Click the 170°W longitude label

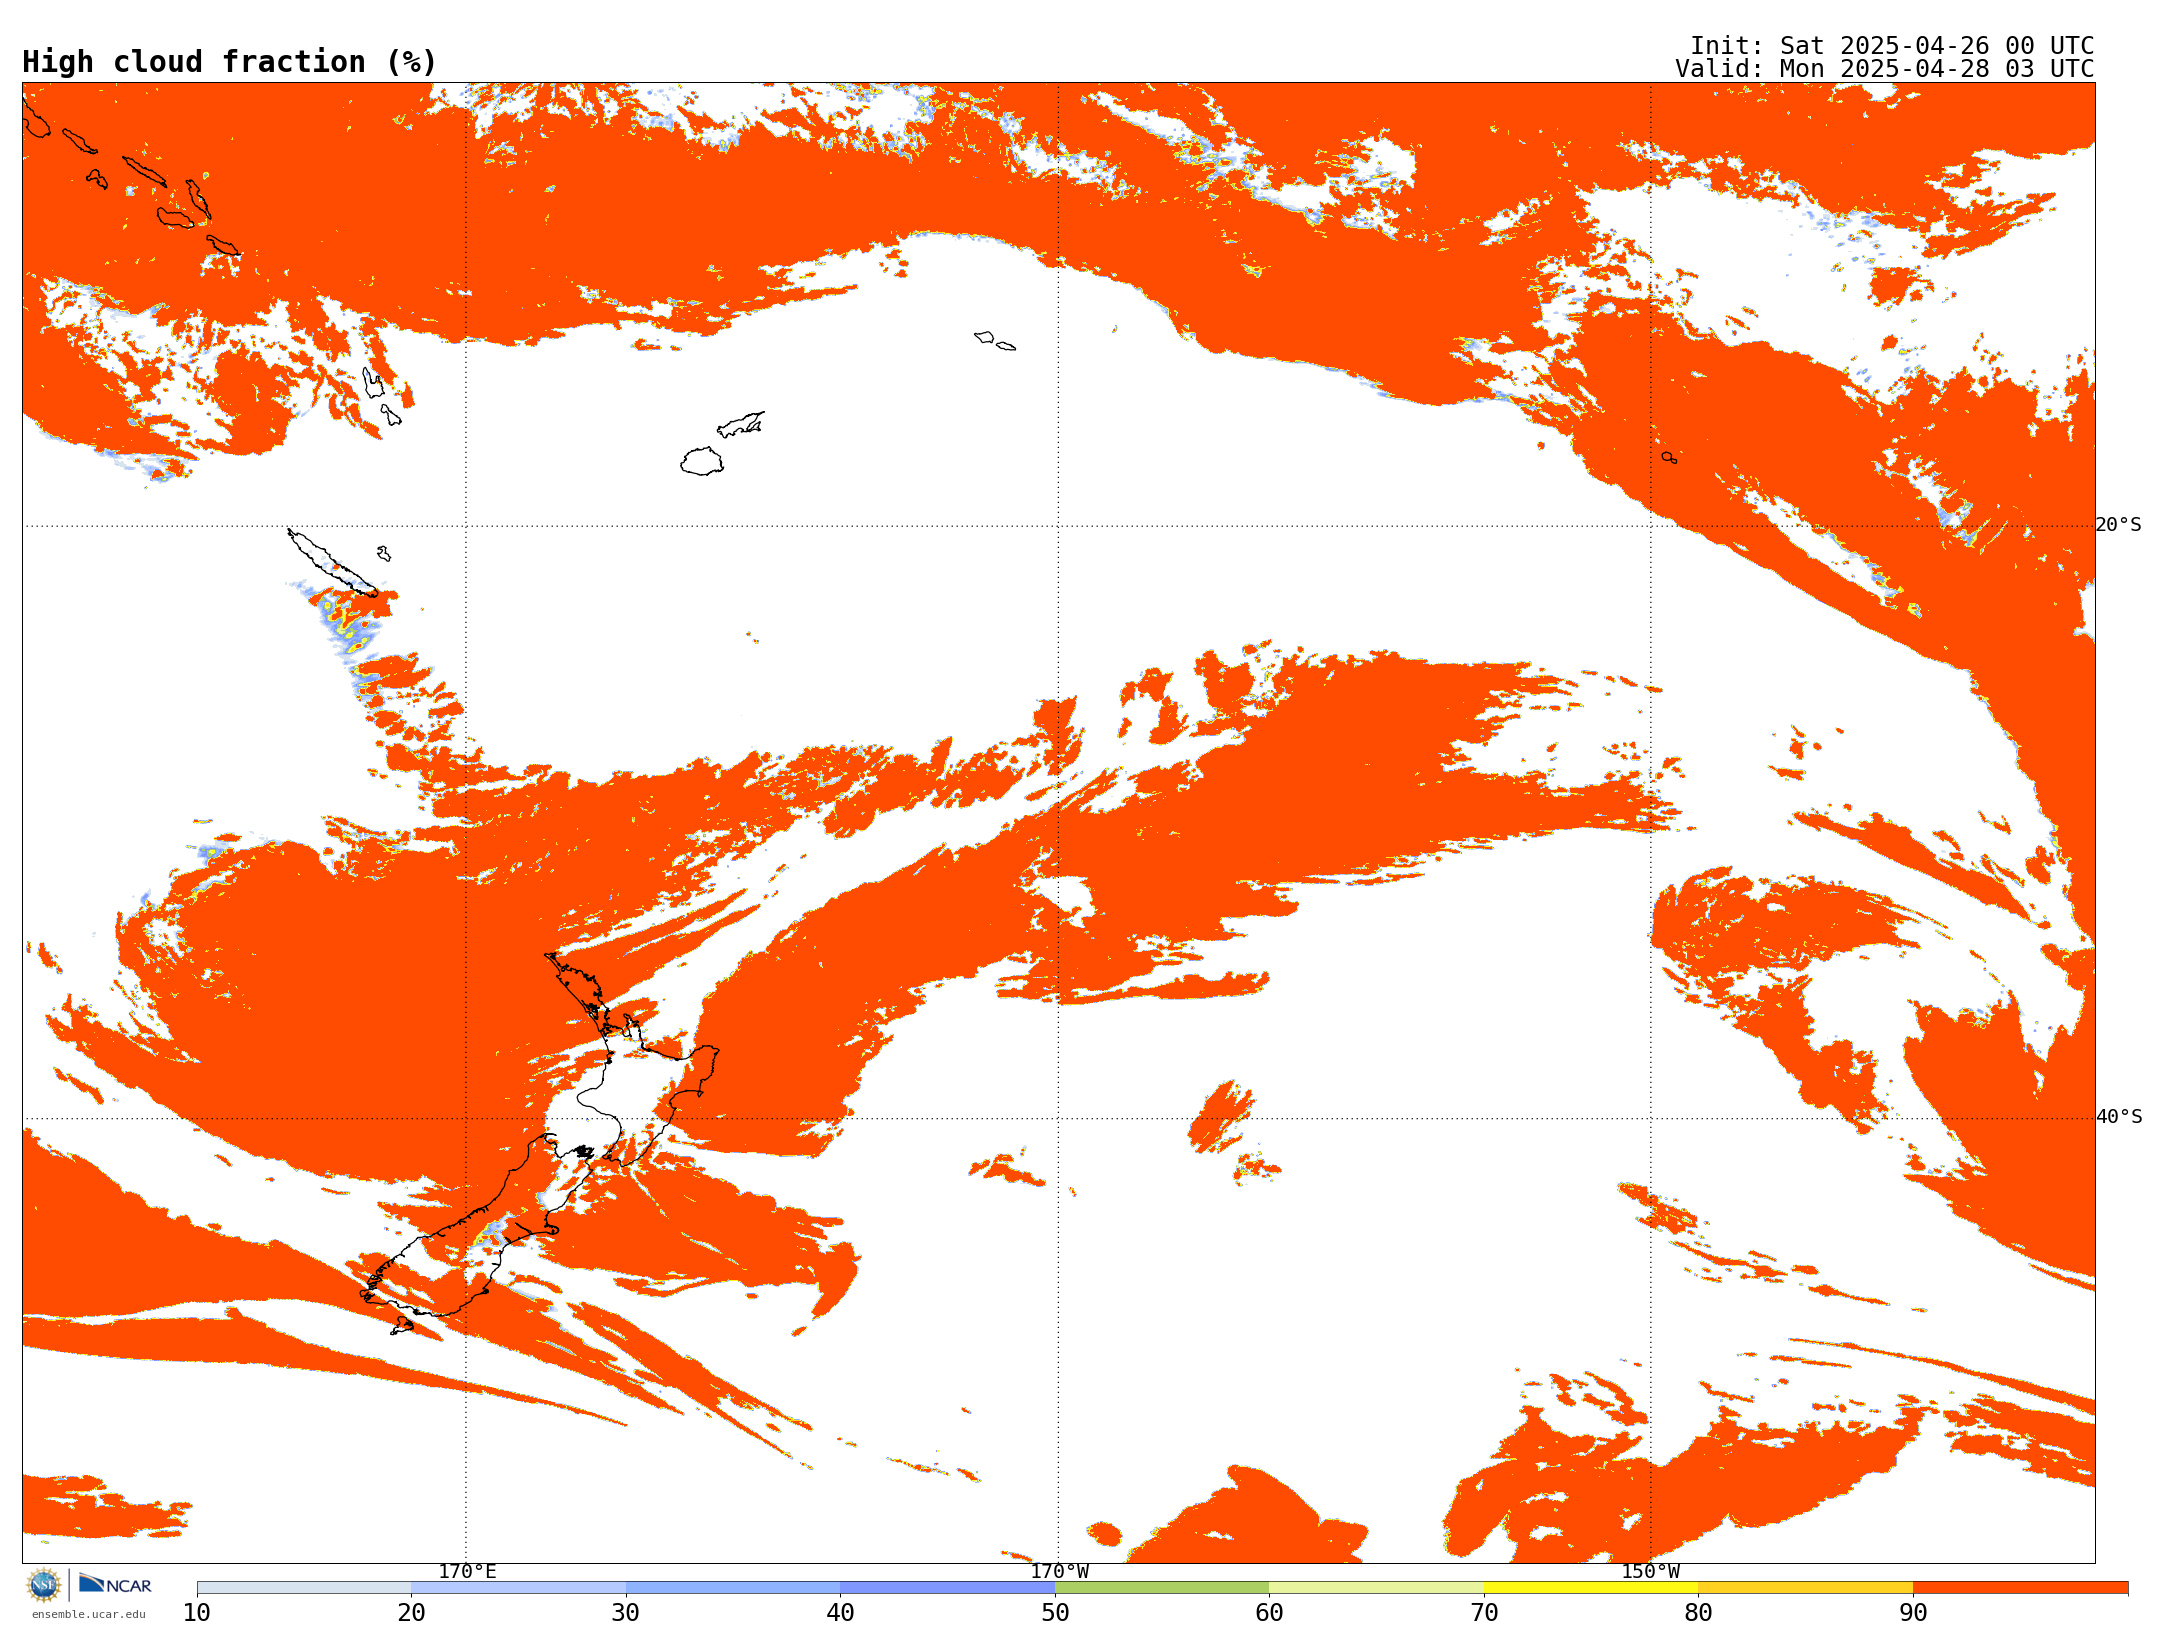[x=1059, y=1571]
